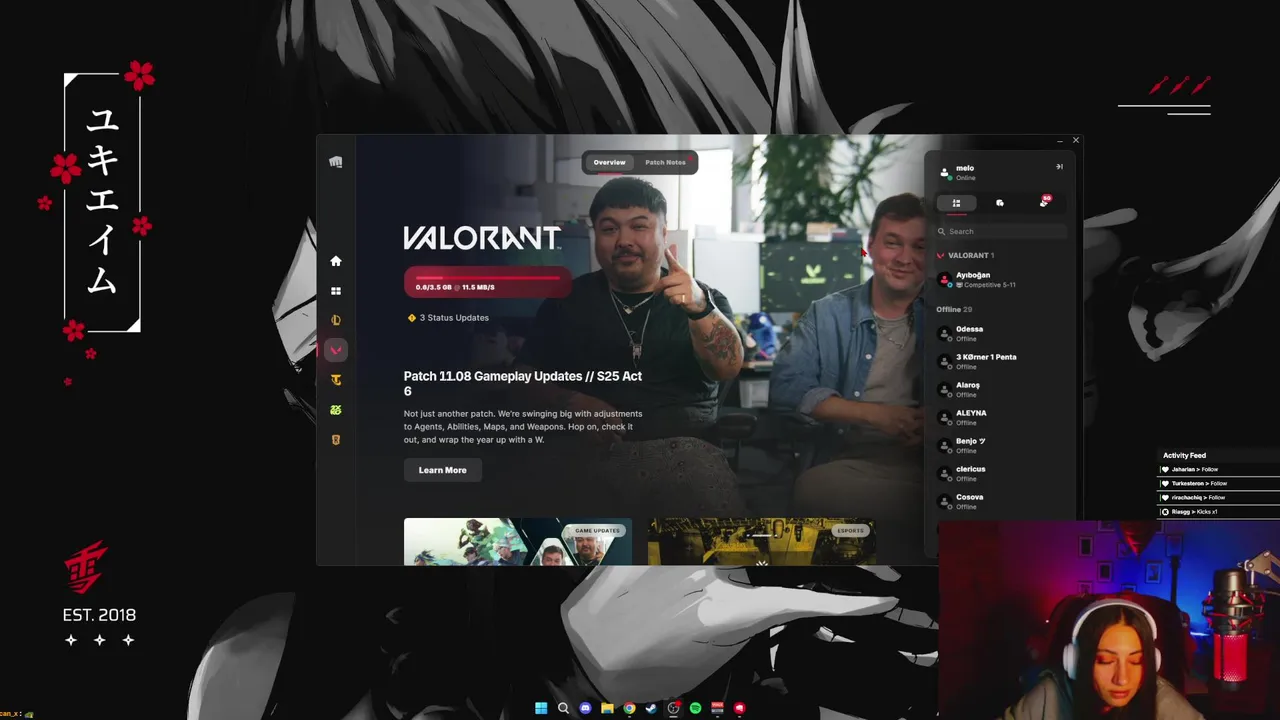The width and height of the screenshot is (1280, 720).
Task: Open the notifications tab with red badge
Action: click(x=1044, y=202)
